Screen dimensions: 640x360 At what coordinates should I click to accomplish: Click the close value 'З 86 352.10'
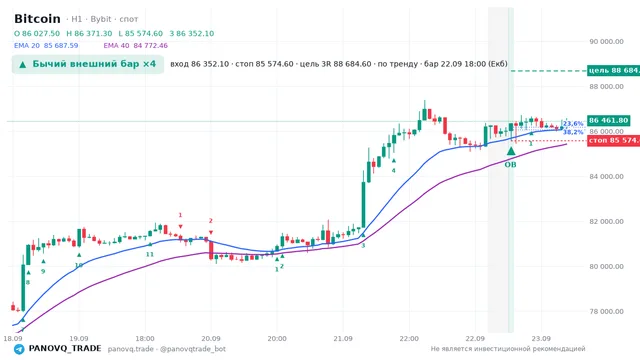[192, 33]
